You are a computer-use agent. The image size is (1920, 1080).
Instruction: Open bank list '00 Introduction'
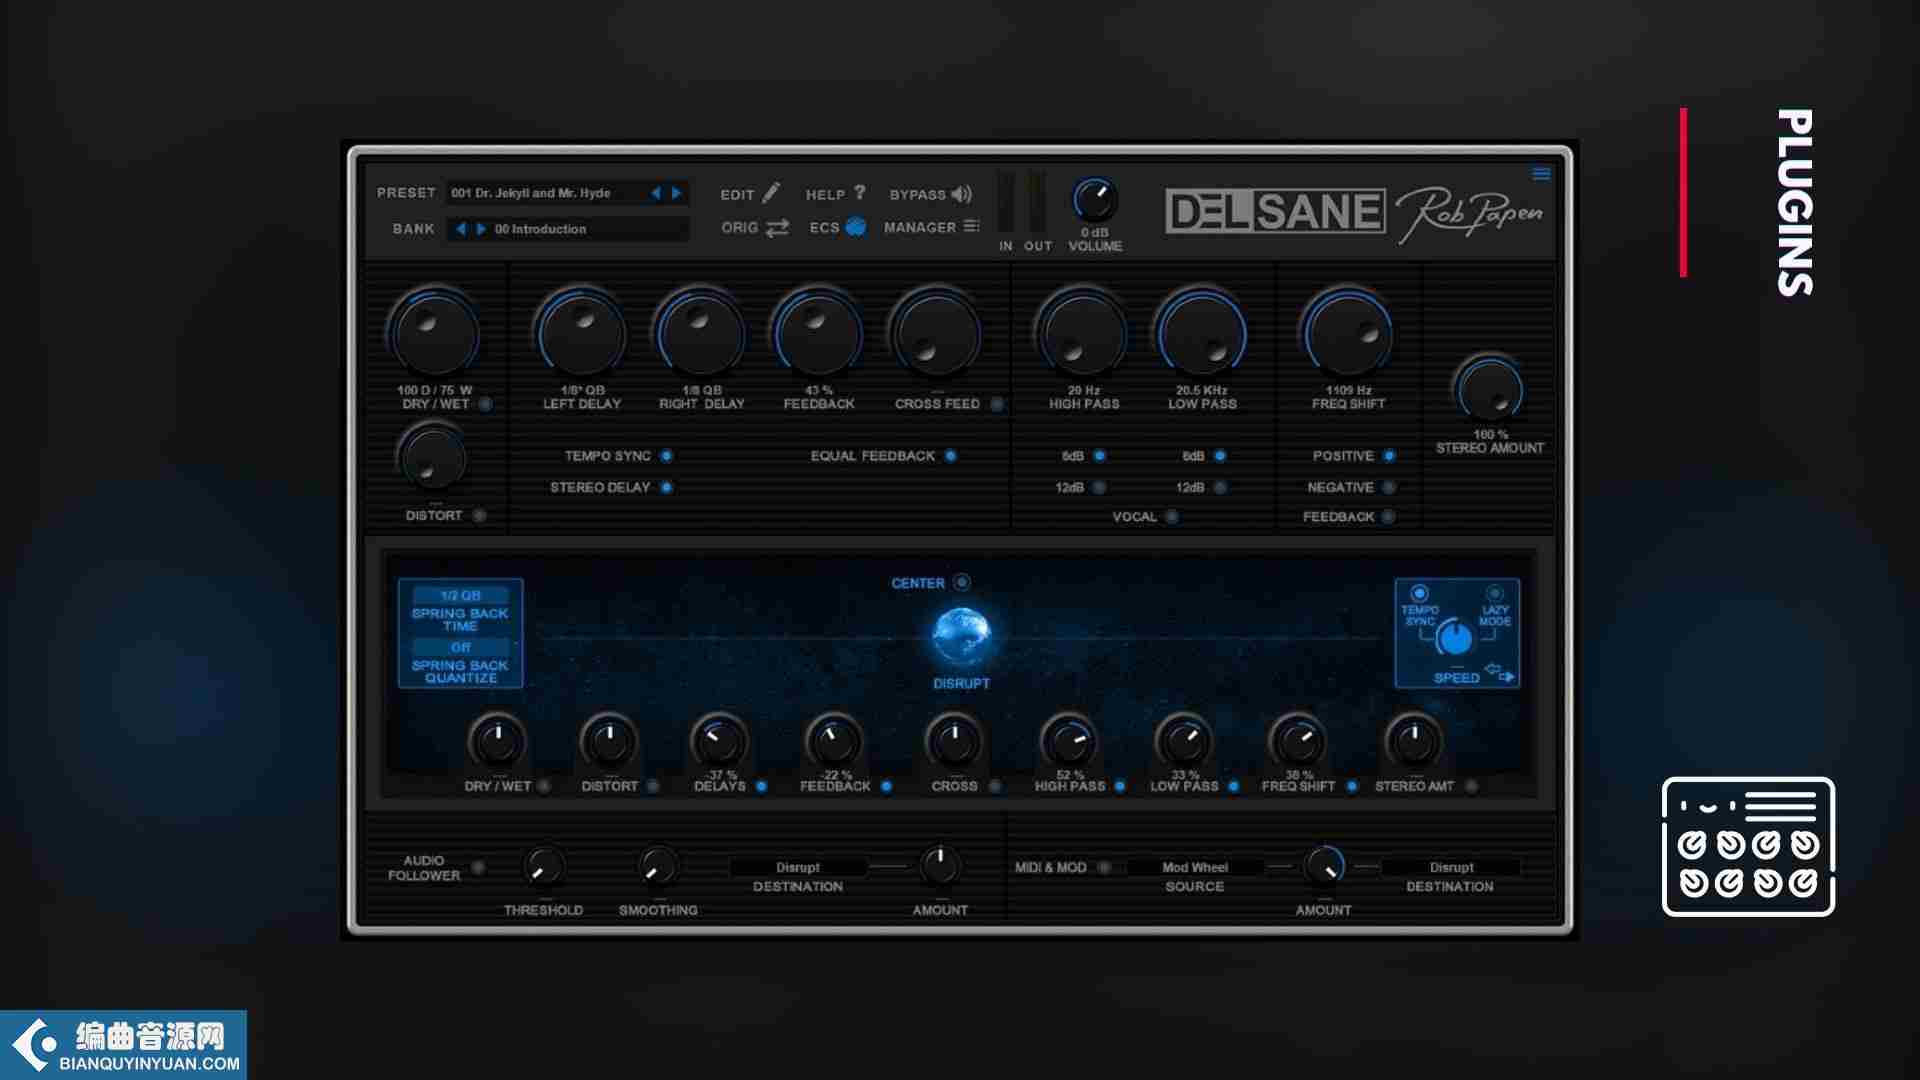point(541,229)
